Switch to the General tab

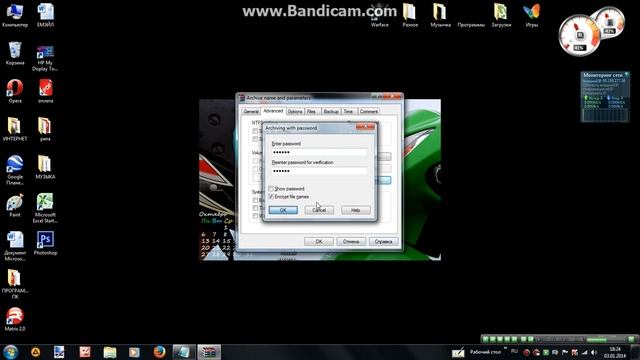[x=251, y=111]
